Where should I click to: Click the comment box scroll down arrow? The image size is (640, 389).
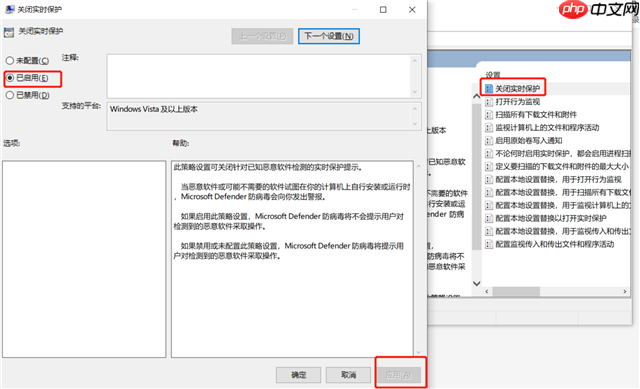click(x=415, y=92)
